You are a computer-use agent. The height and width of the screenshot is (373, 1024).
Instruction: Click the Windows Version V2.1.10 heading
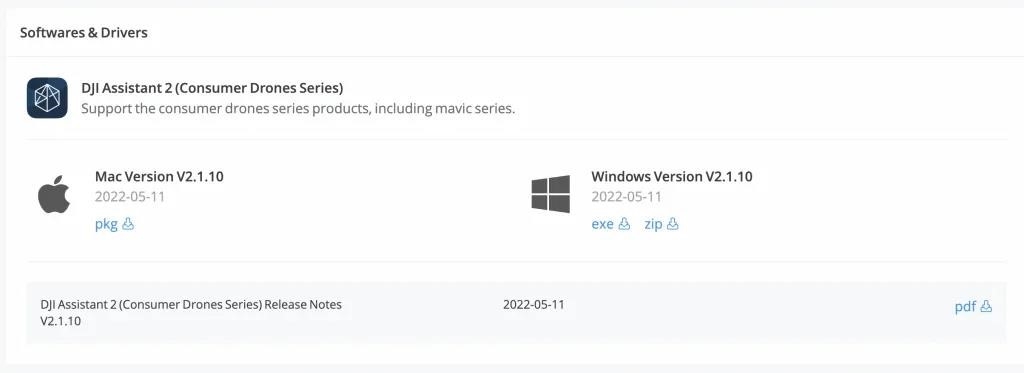[672, 176]
